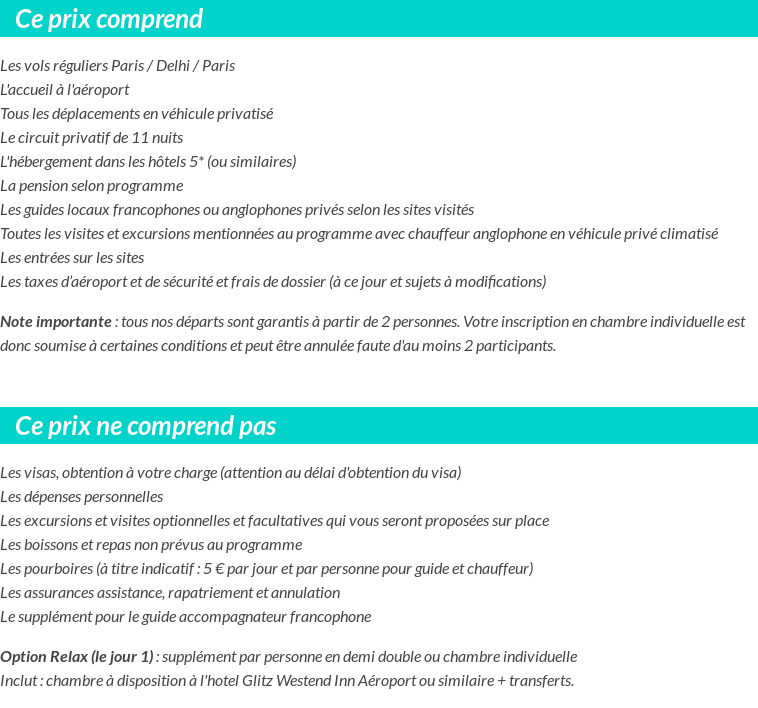The width and height of the screenshot is (758, 708).
Task: Click the bold 'Option Relax (le jour 1)' label
Action: (77, 657)
